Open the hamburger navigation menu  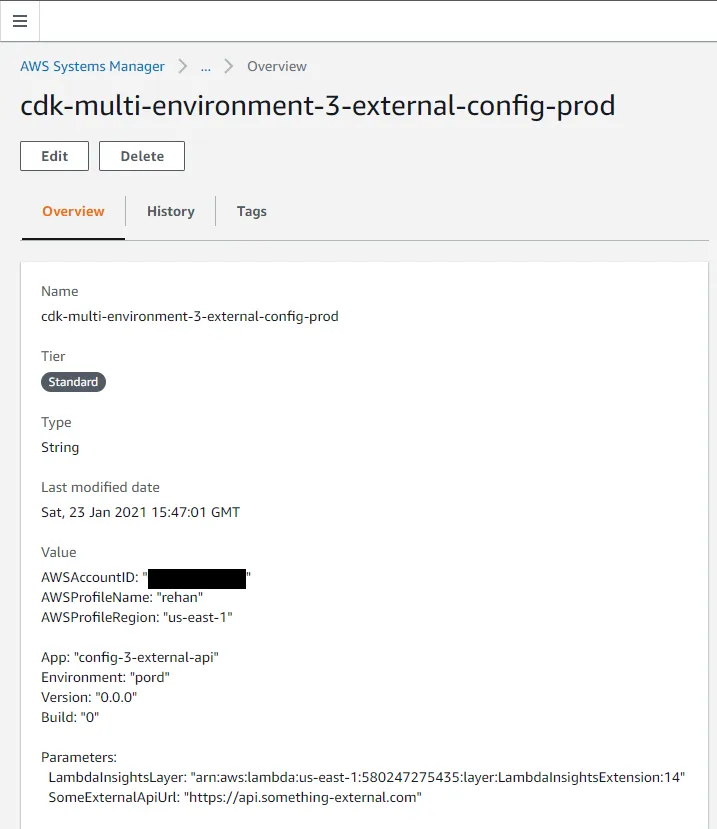pyautogui.click(x=20, y=21)
